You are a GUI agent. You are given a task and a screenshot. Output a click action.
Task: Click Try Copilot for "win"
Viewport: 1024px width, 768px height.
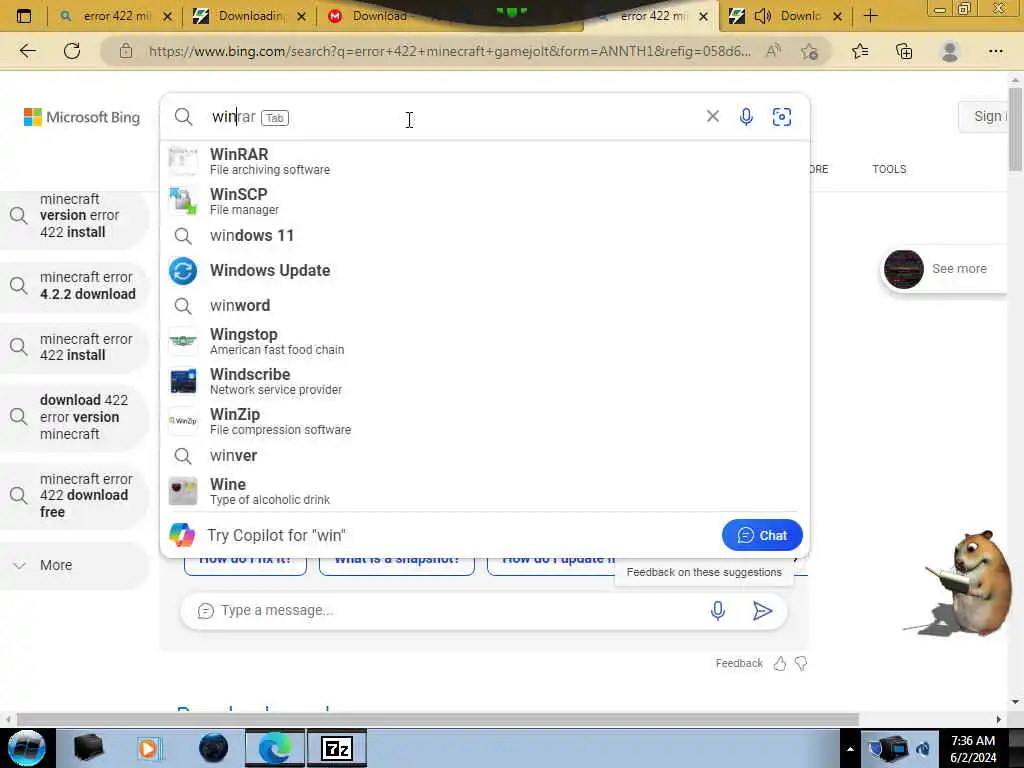(276, 535)
